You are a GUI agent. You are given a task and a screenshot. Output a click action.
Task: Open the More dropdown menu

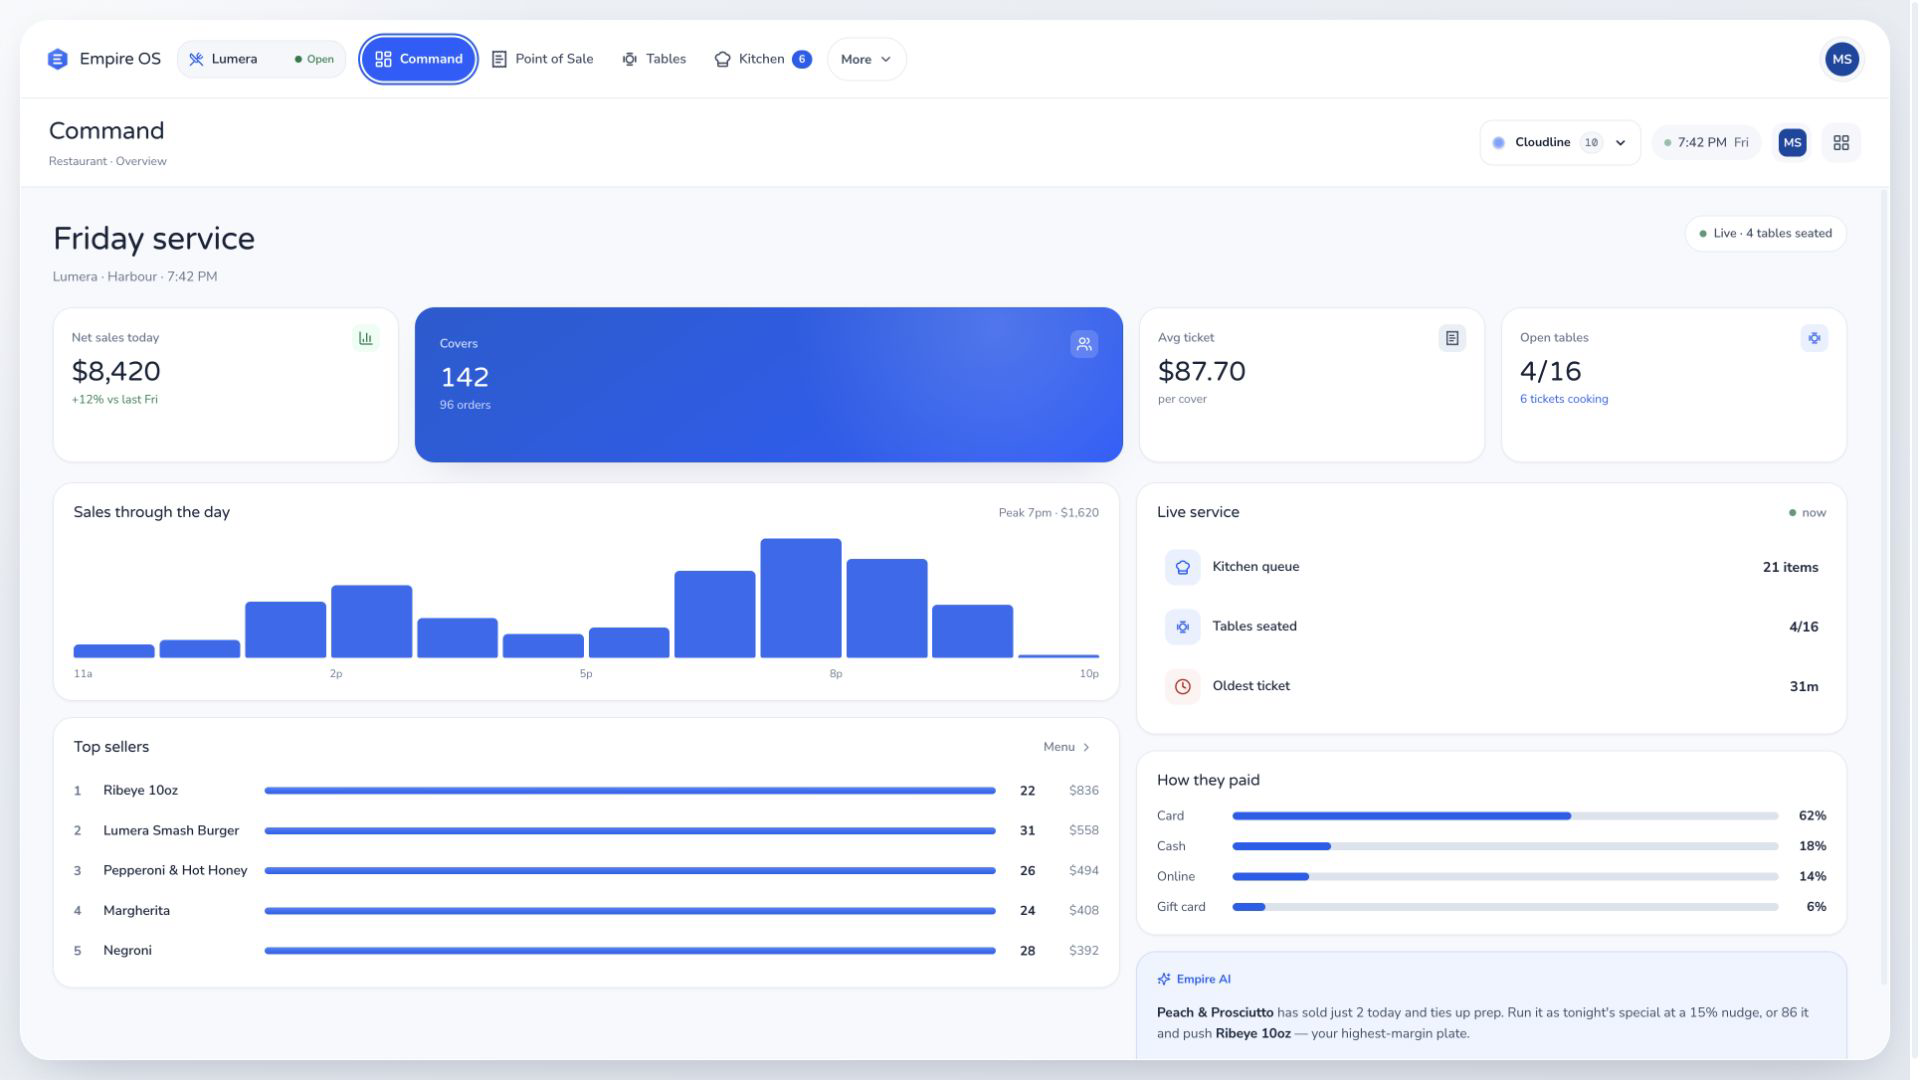[866, 59]
